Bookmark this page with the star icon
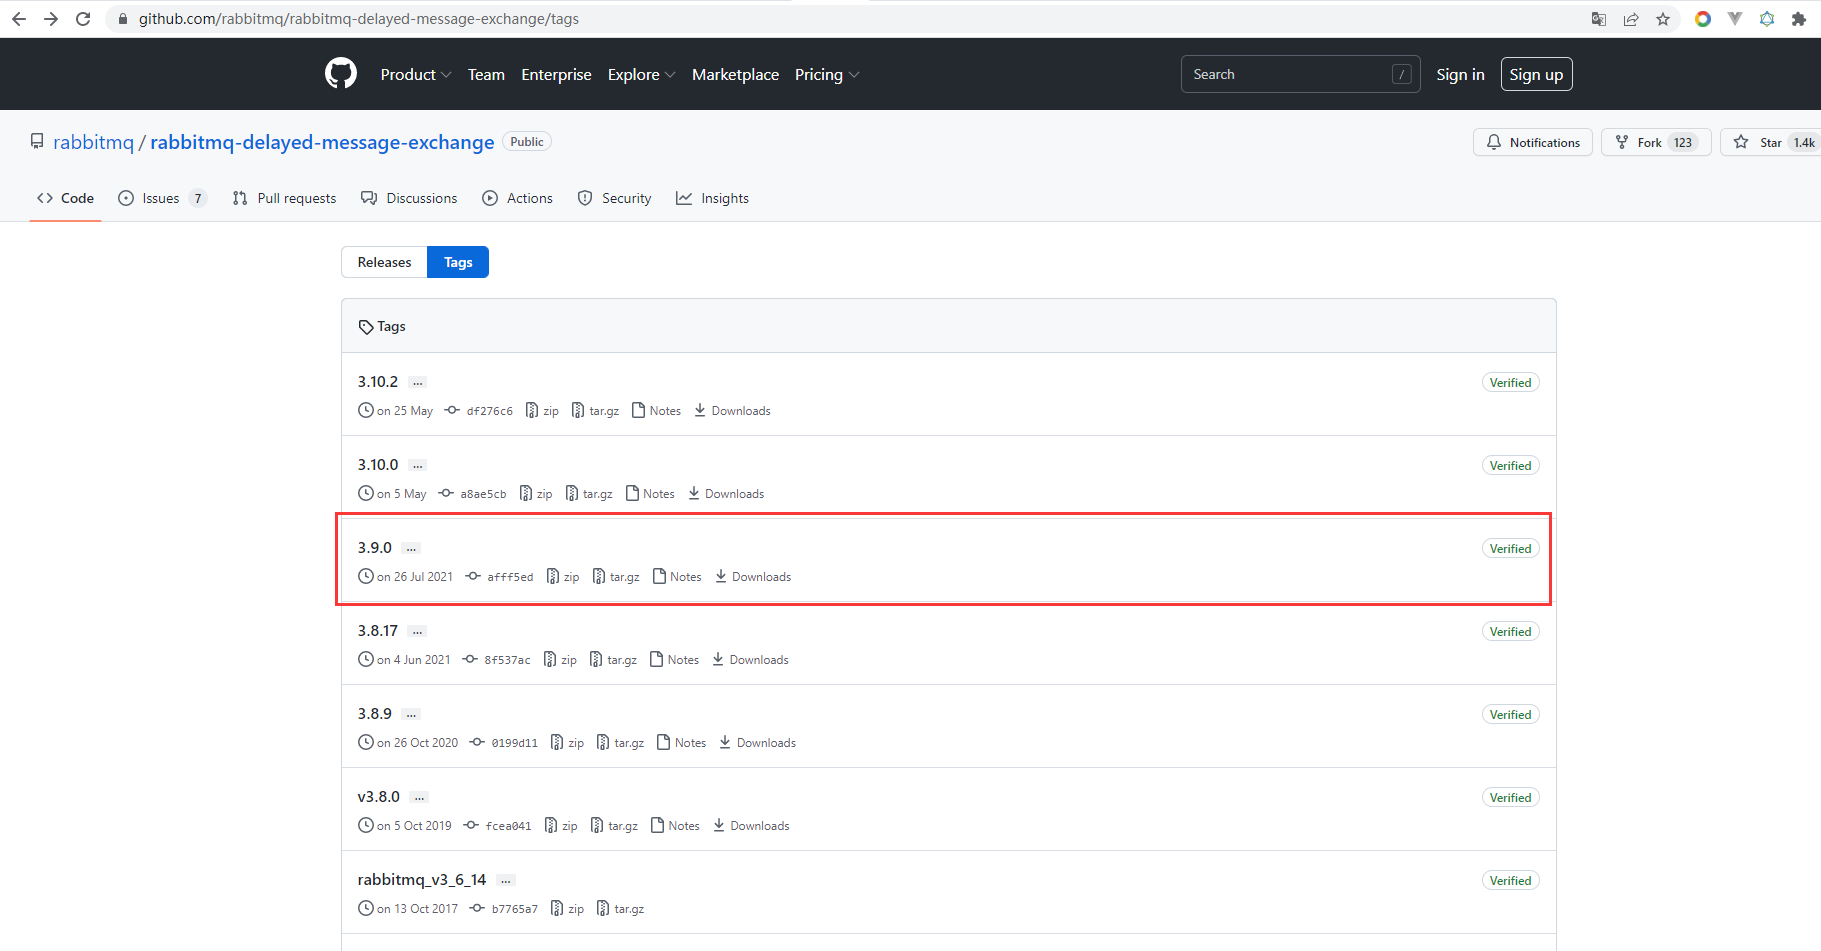 pyautogui.click(x=1663, y=19)
